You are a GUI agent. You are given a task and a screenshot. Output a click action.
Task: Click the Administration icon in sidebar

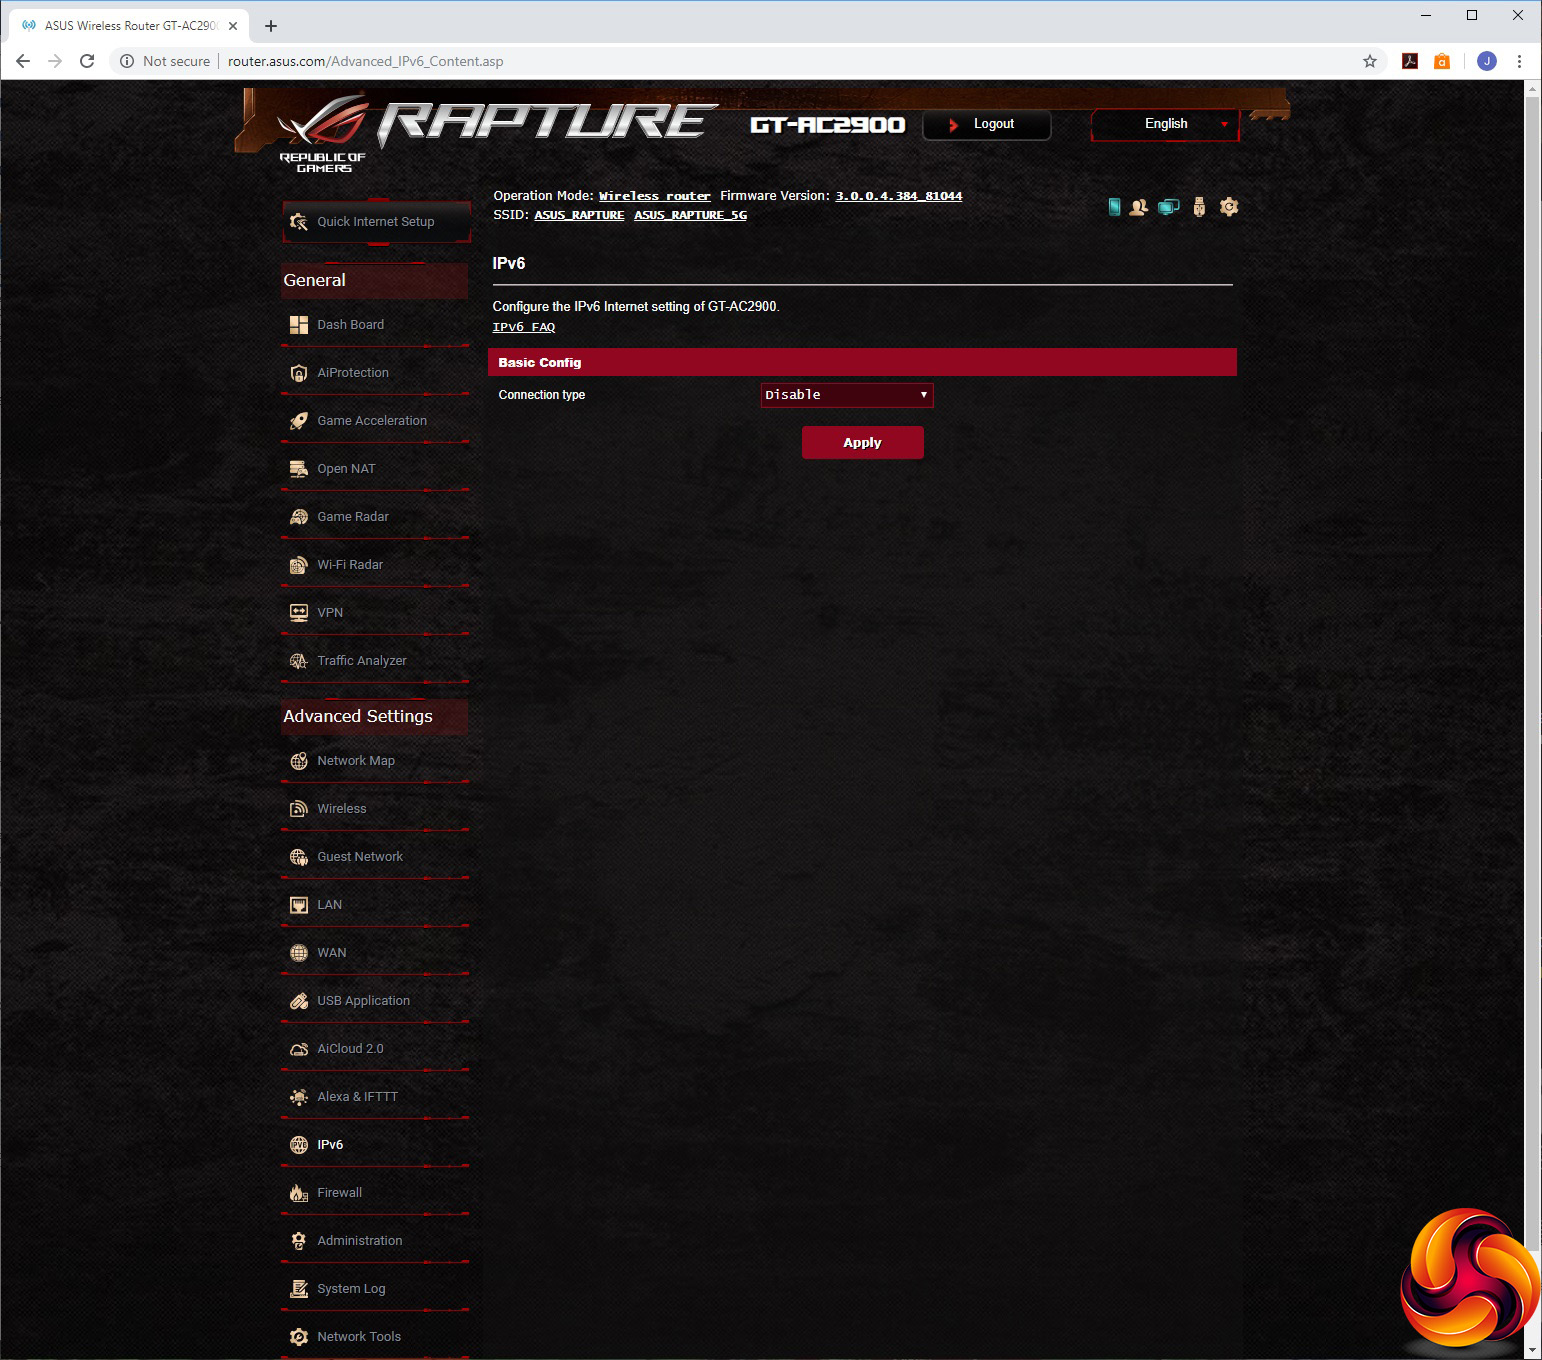[x=298, y=1241]
